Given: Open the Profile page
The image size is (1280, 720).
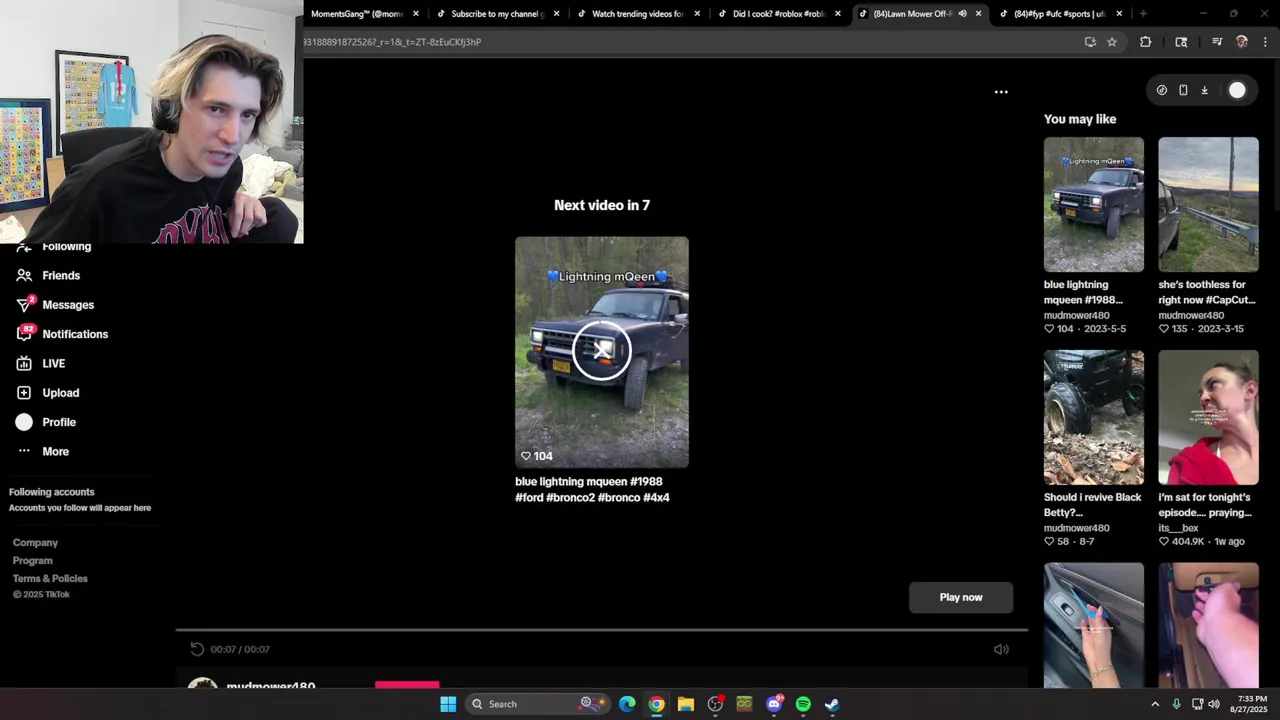Looking at the screenshot, I should 46,422.
